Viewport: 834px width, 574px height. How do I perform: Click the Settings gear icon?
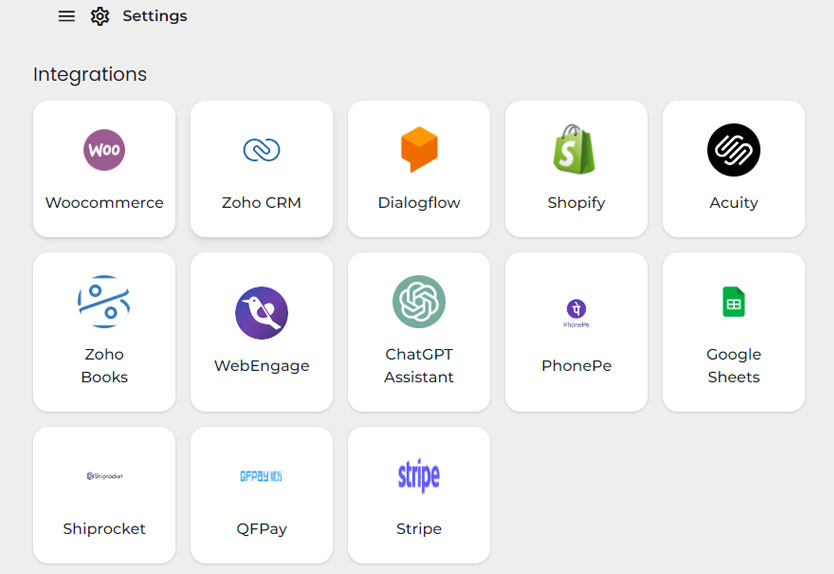pyautogui.click(x=100, y=16)
